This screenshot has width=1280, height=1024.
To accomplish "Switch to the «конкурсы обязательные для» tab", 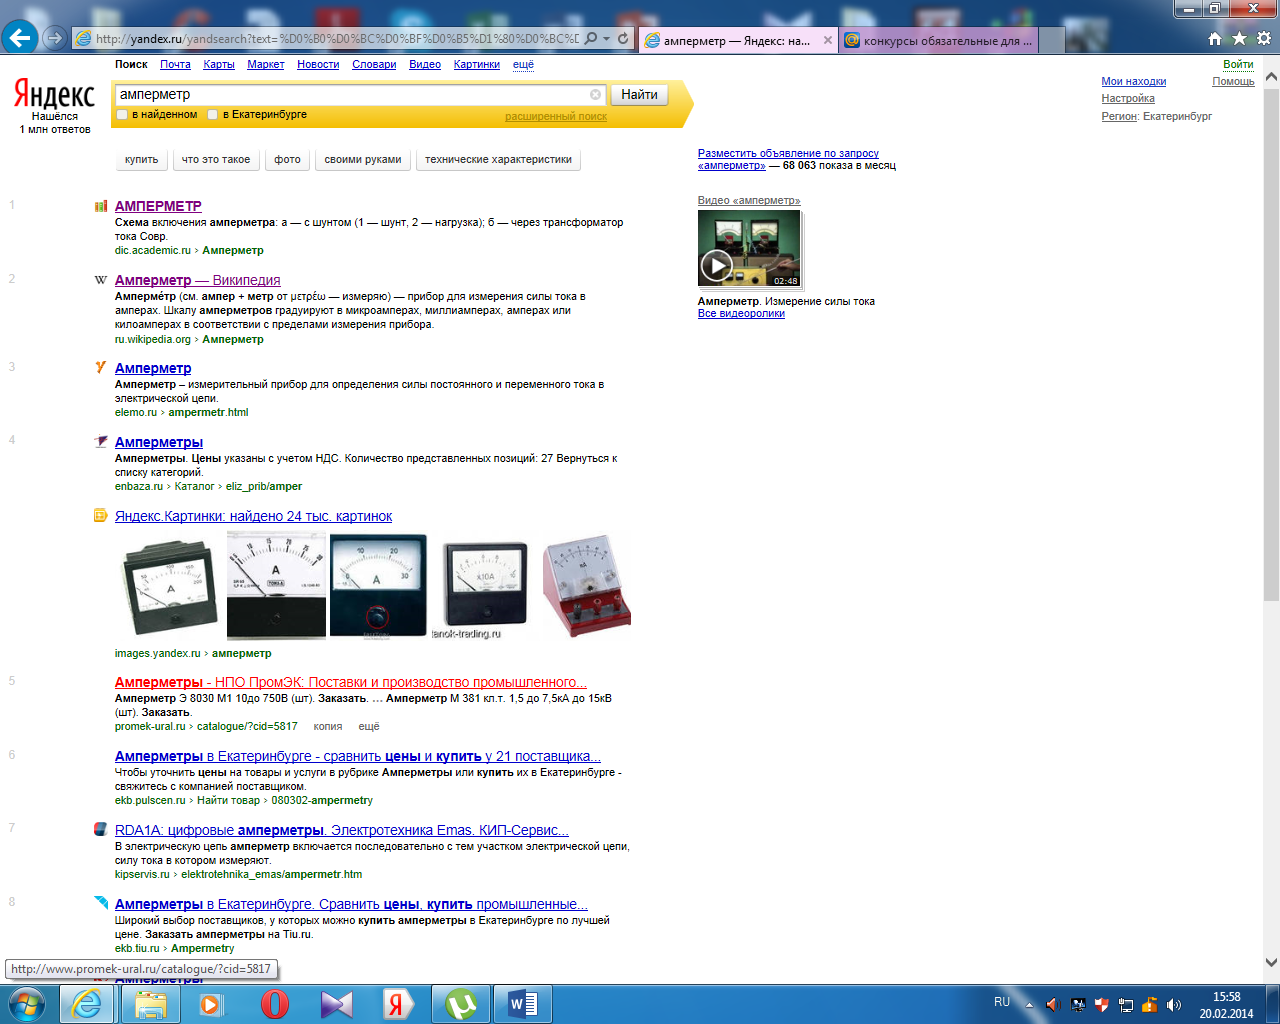I will click(x=938, y=41).
